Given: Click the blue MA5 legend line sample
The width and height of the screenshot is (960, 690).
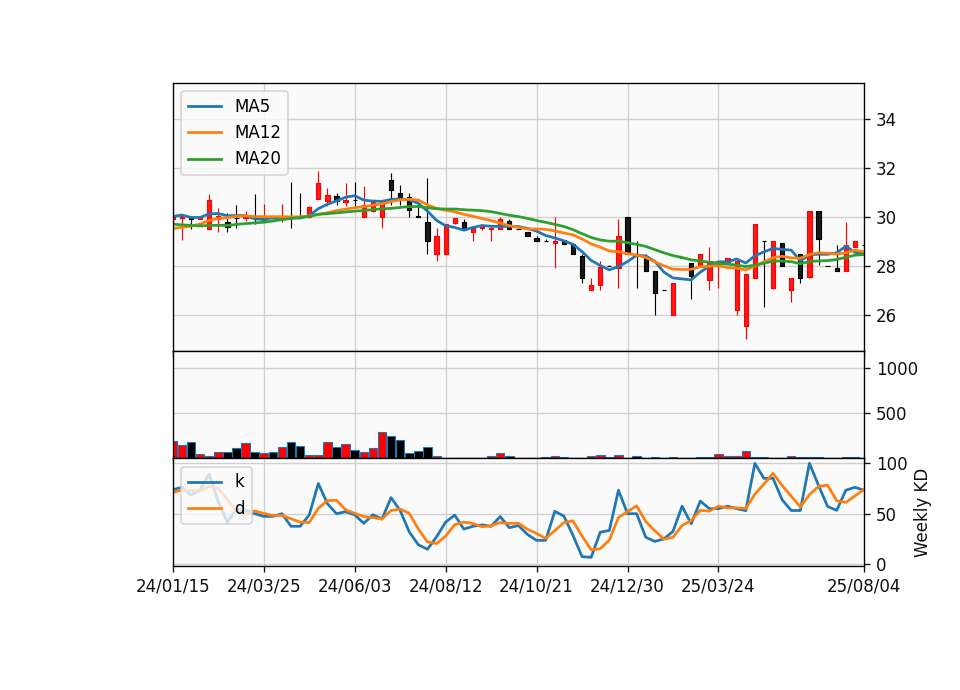Looking at the screenshot, I should (205, 107).
